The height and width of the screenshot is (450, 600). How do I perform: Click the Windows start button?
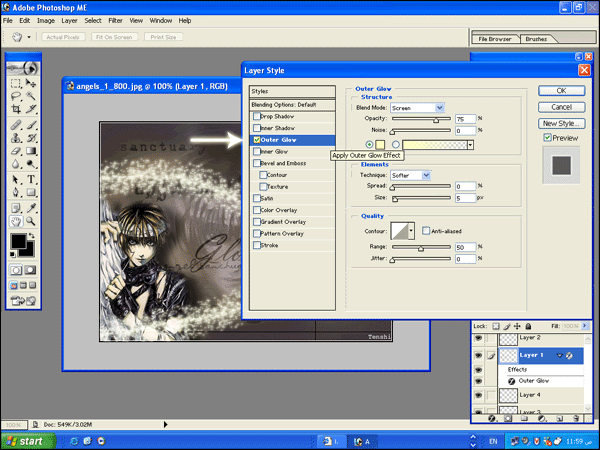click(27, 441)
